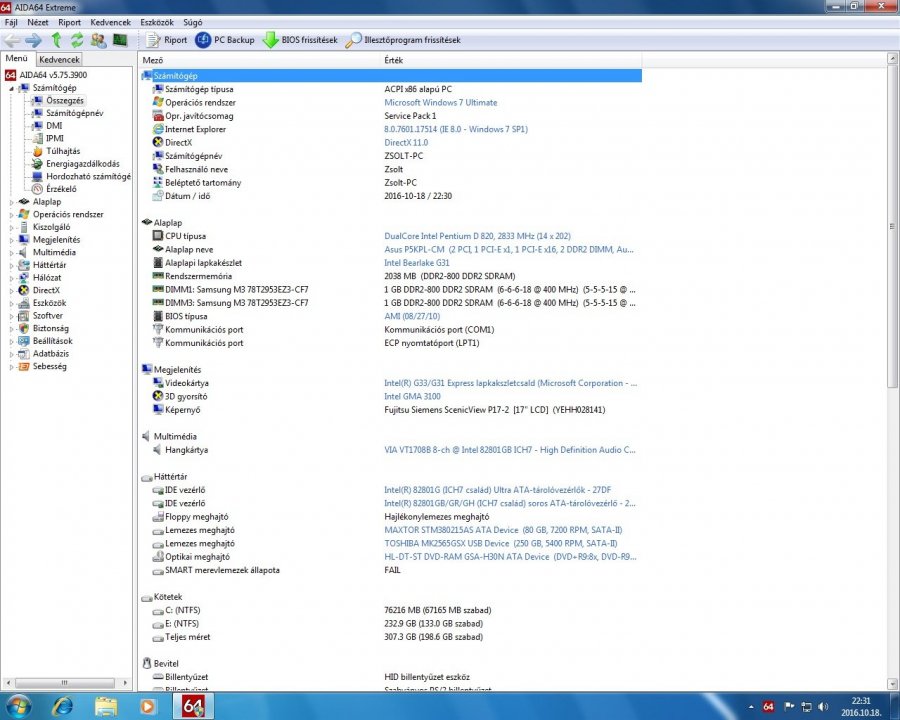This screenshot has height=720, width=900.
Task: Open the Windows Start button
Action: pos(17,706)
